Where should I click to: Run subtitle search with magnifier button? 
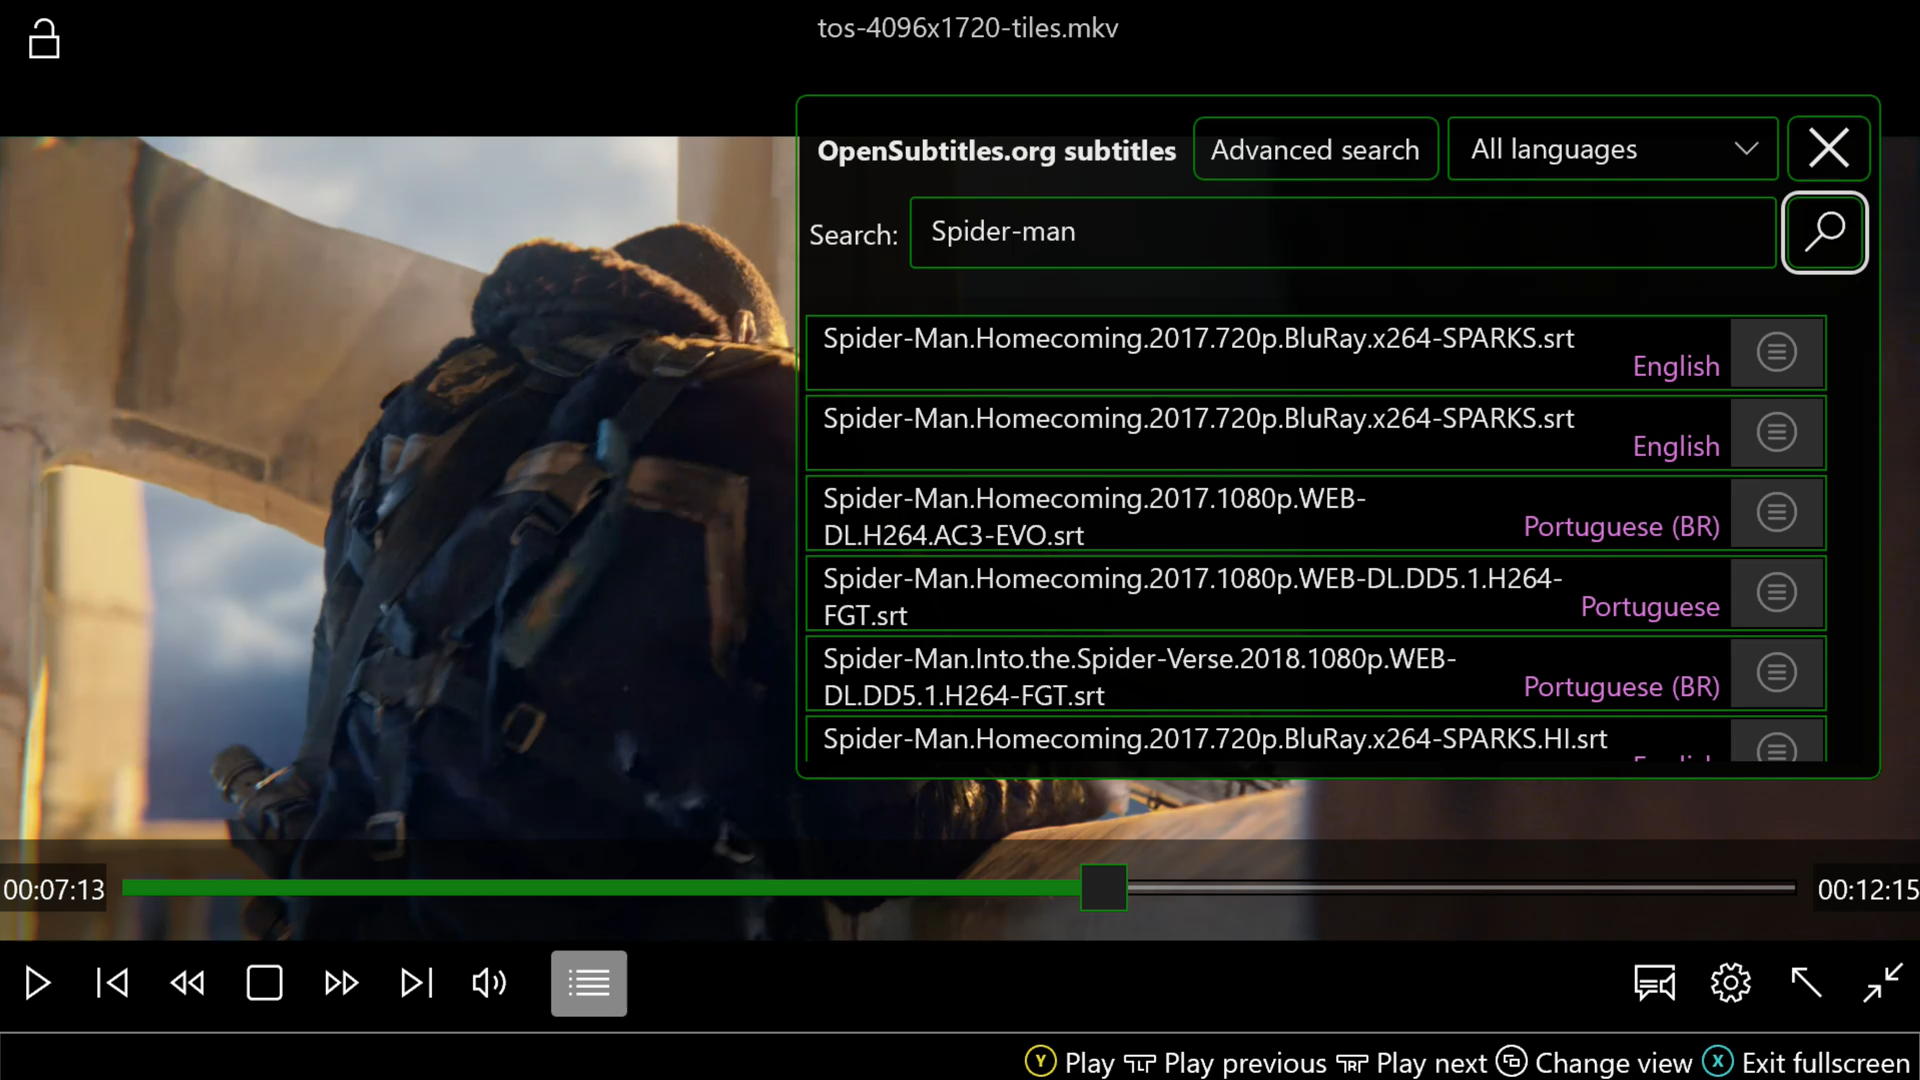tap(1824, 232)
